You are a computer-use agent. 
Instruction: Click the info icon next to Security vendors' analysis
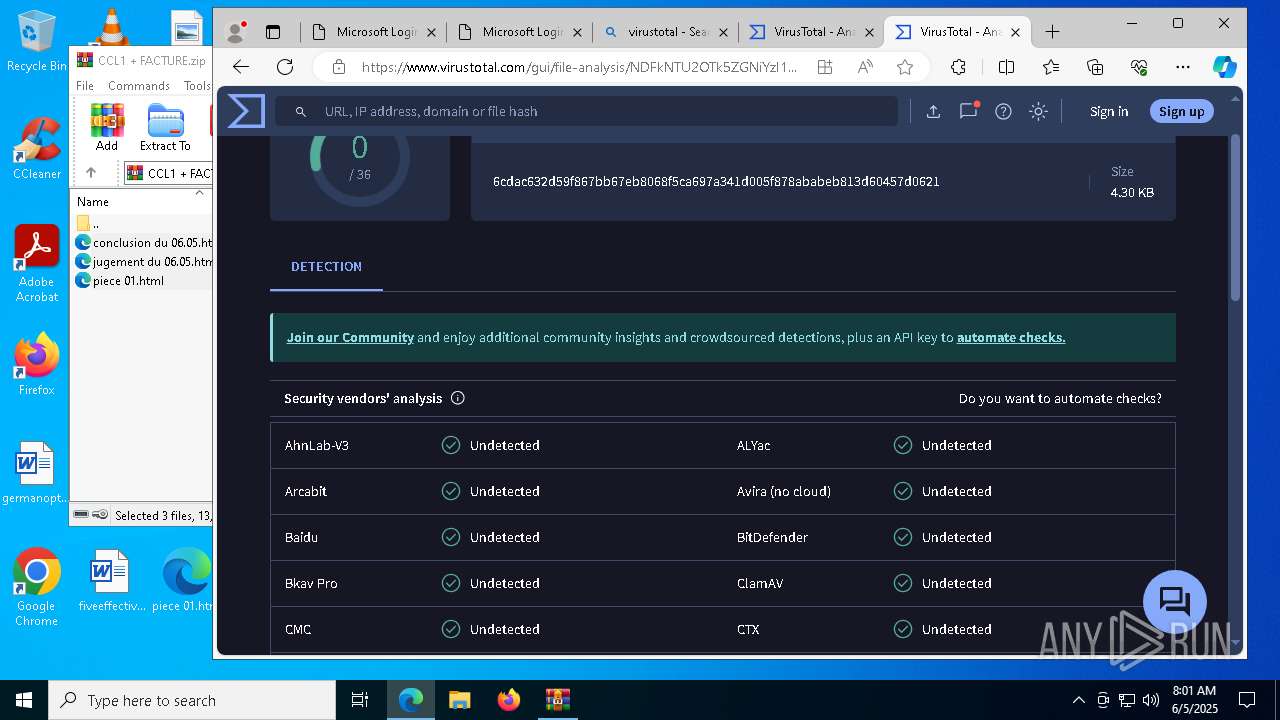458,398
